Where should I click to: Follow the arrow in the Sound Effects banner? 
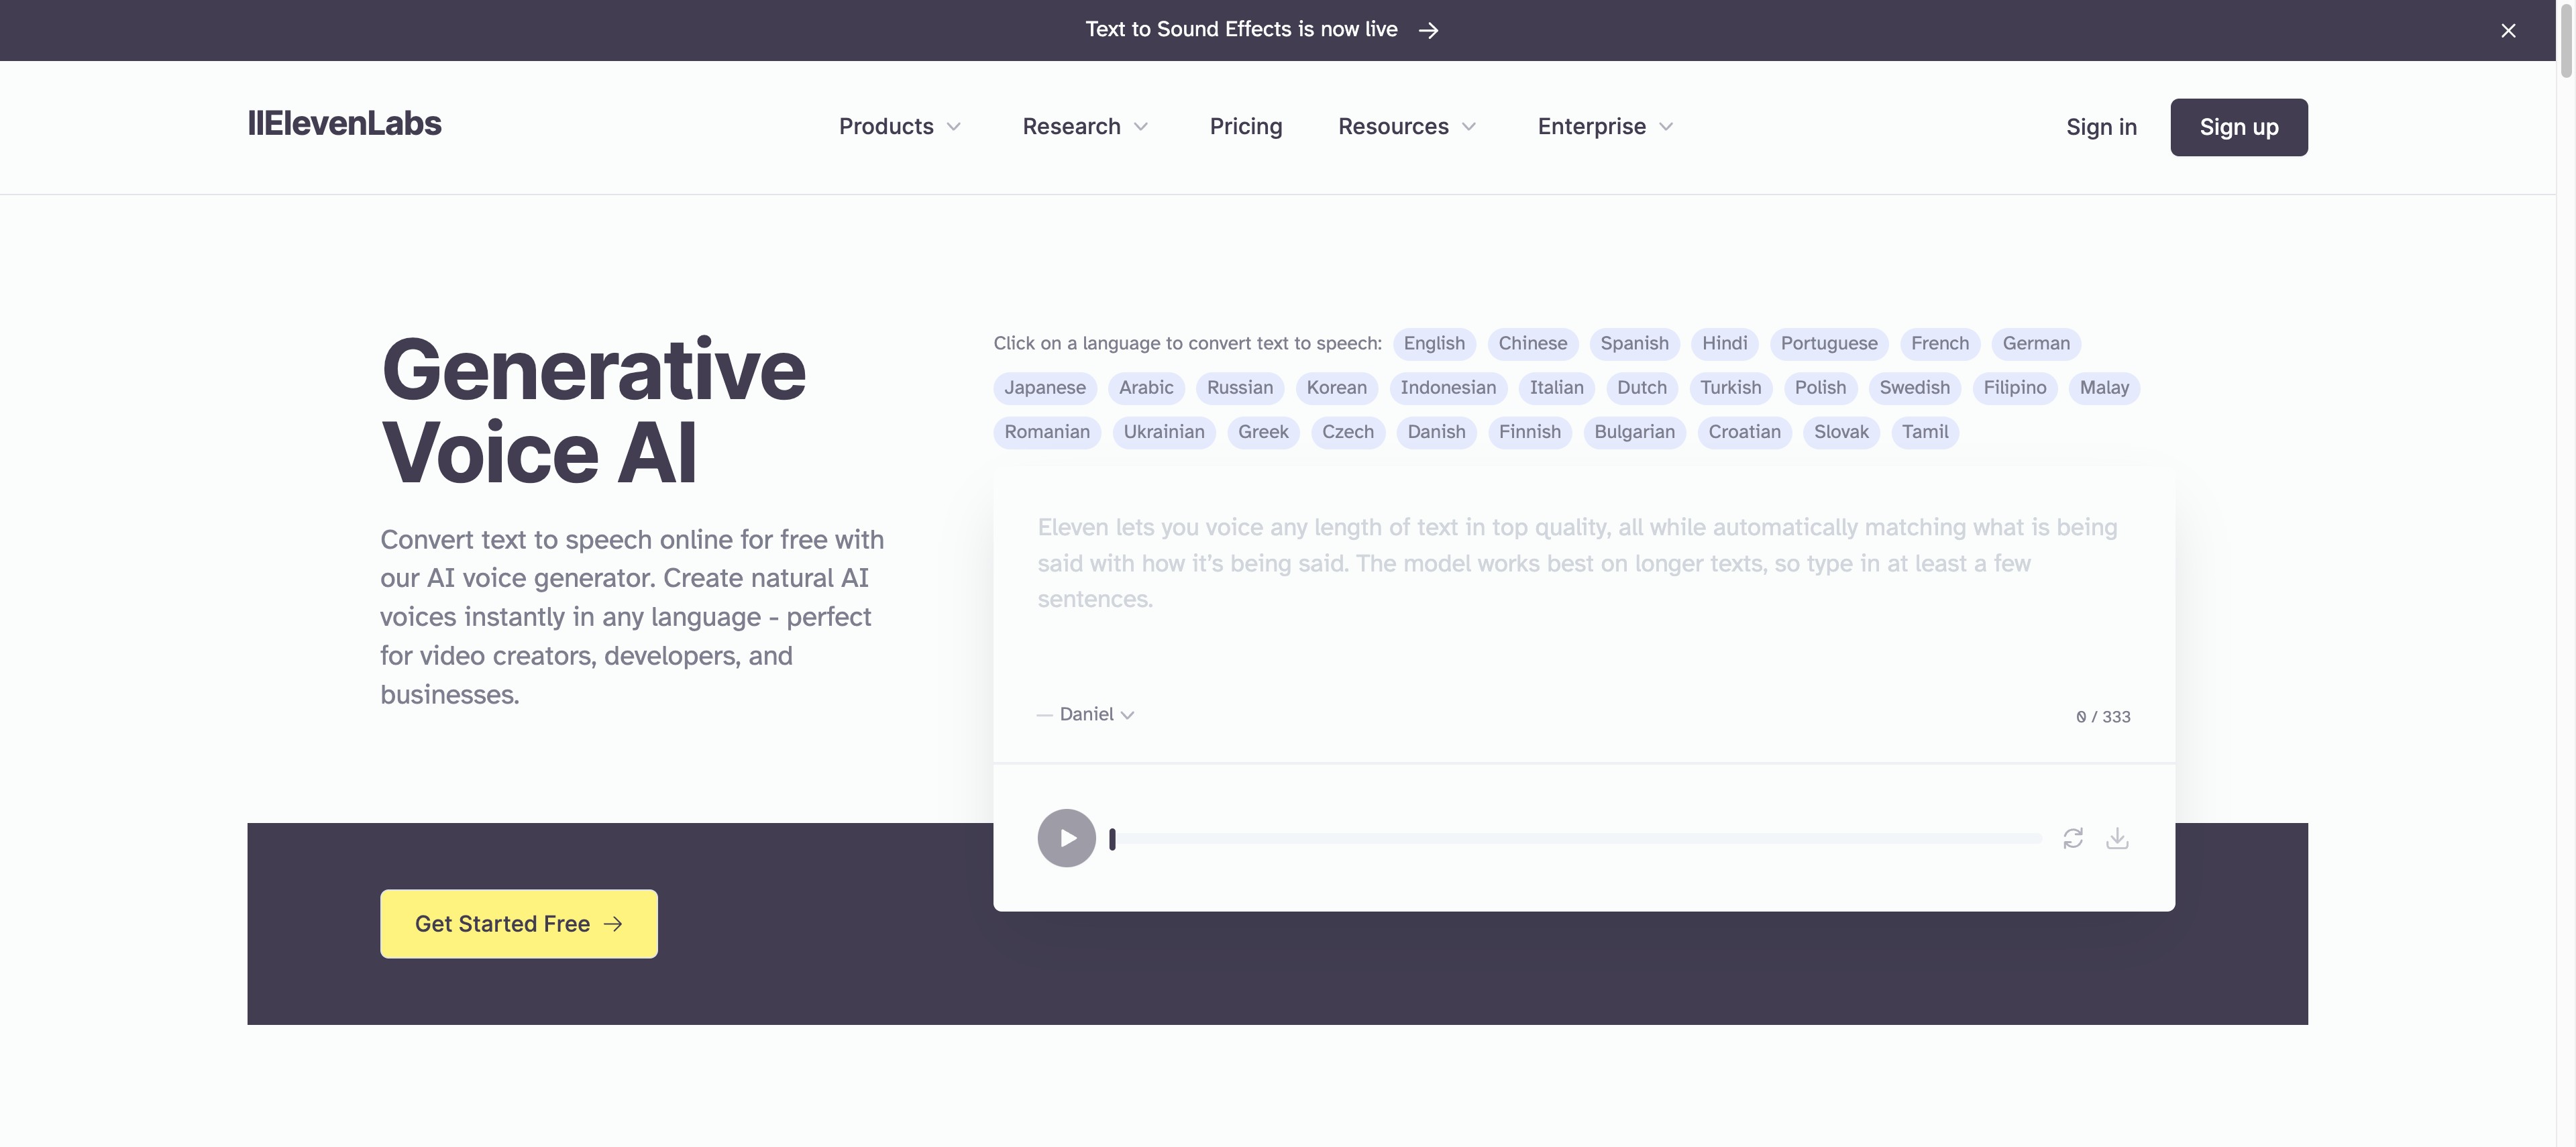coord(1429,30)
